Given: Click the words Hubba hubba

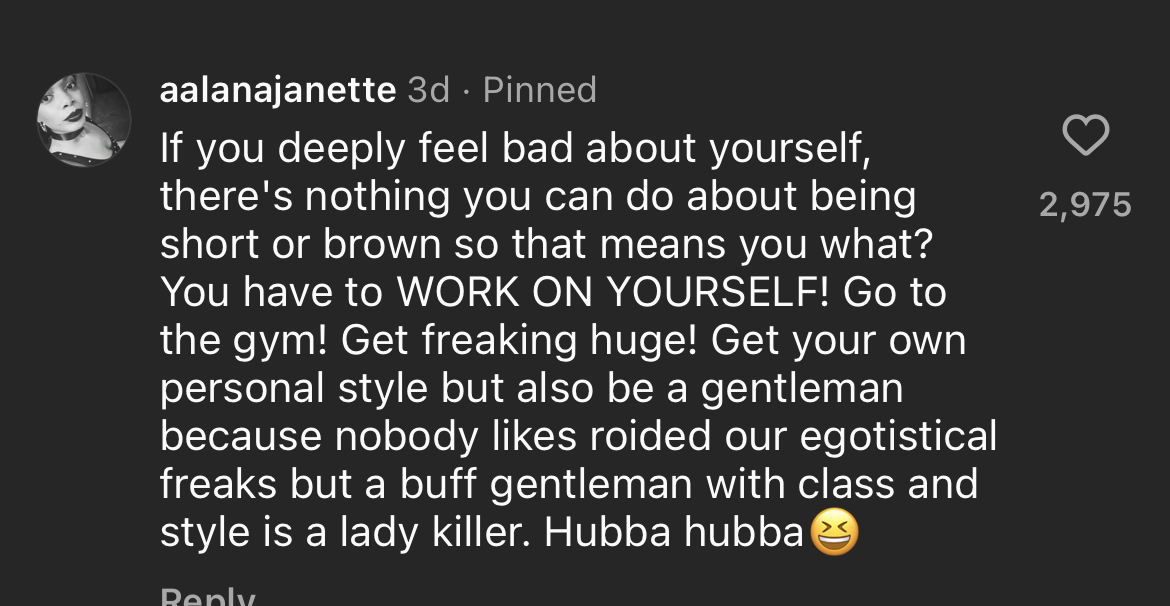Looking at the screenshot, I should coord(673,531).
